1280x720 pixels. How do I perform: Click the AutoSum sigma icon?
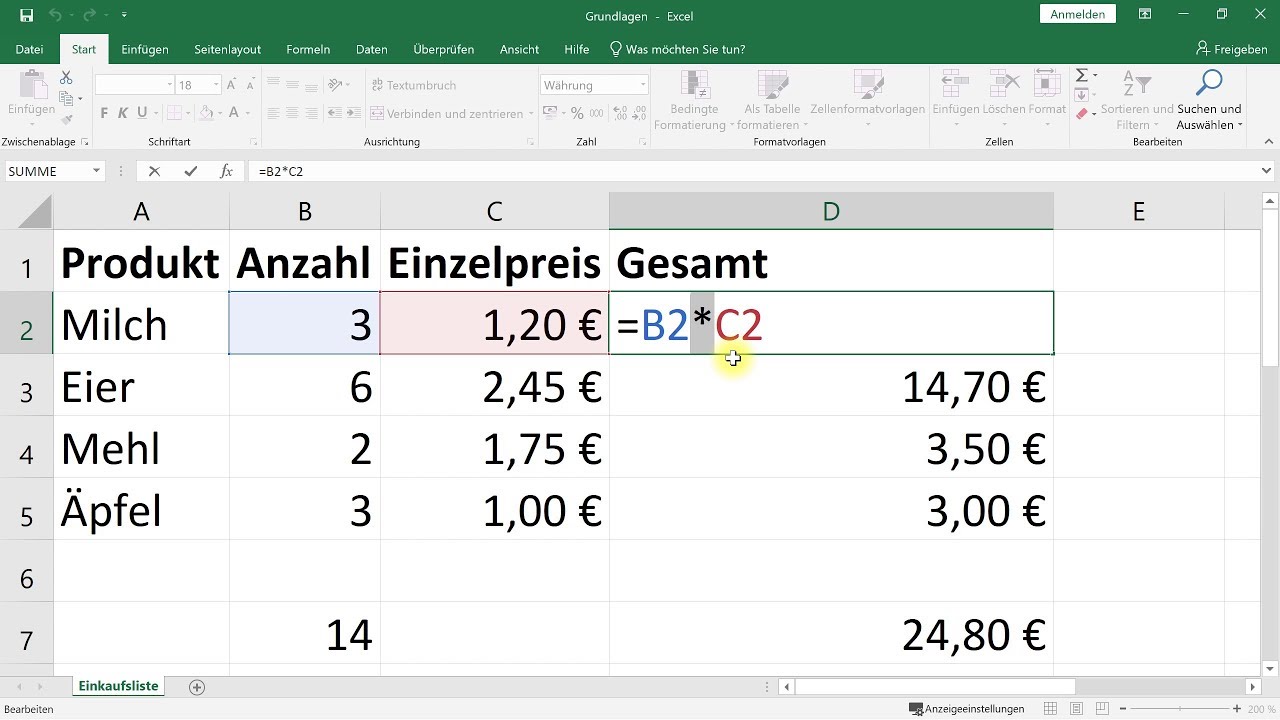tap(1082, 75)
